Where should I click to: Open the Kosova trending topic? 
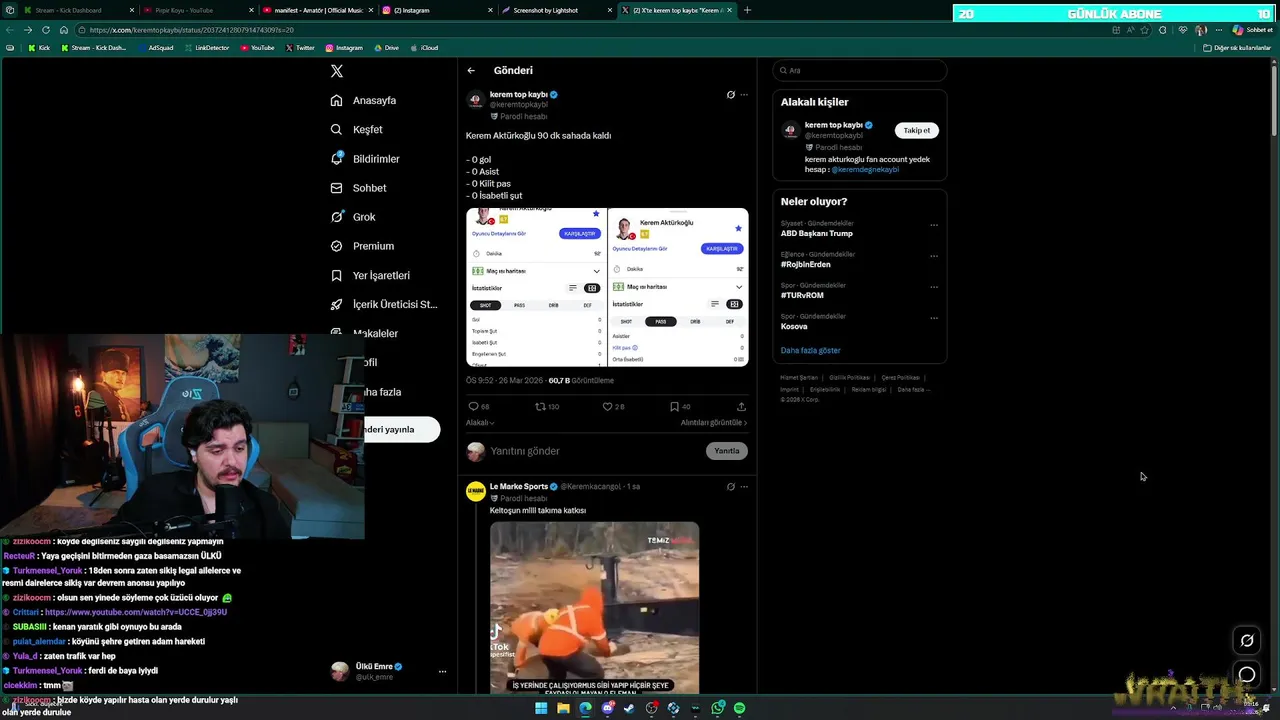coord(794,327)
